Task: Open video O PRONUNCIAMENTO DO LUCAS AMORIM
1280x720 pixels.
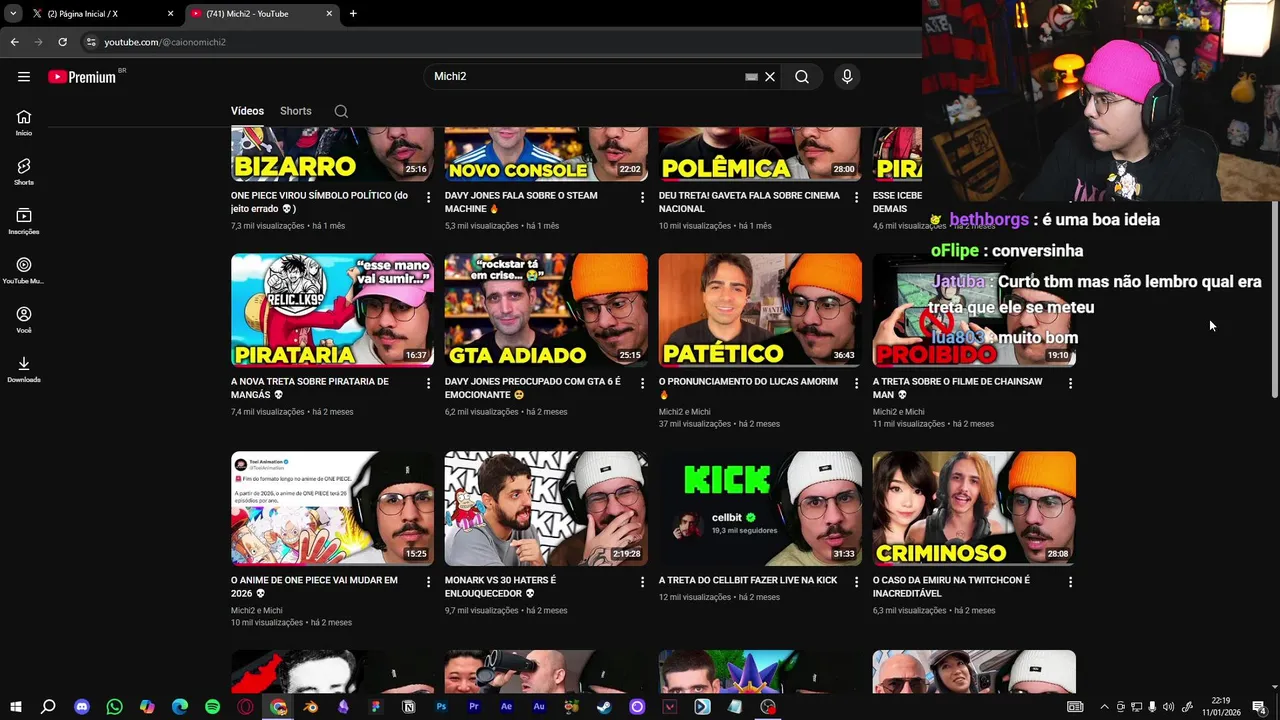Action: click(x=748, y=388)
